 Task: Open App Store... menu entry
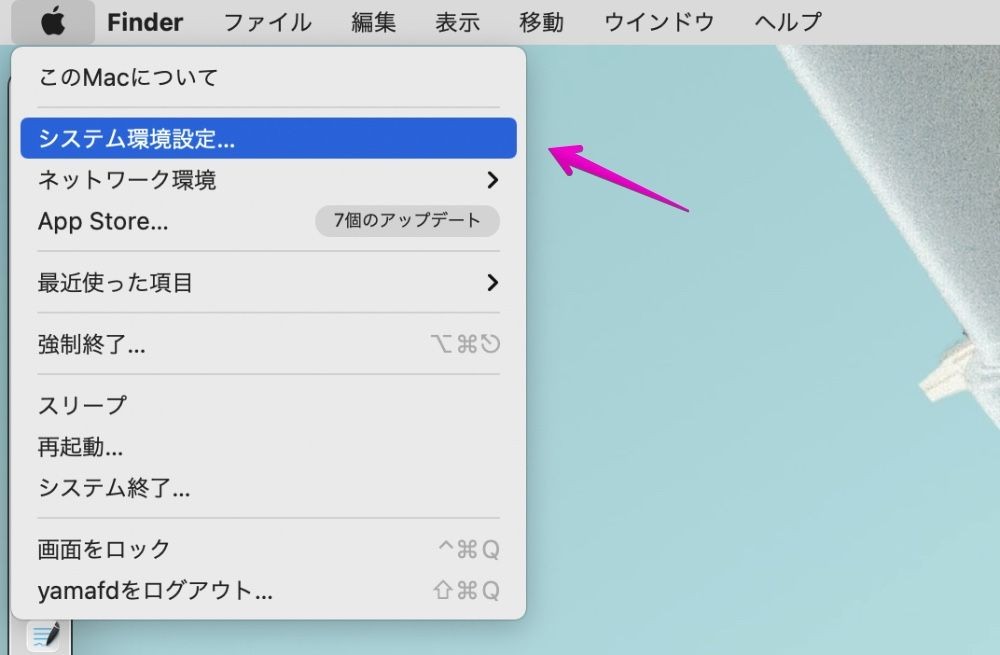click(103, 221)
